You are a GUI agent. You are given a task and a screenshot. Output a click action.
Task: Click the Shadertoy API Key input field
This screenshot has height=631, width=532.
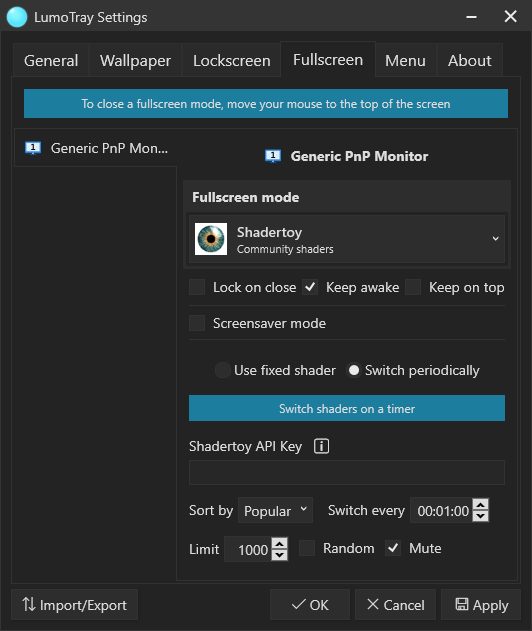pos(347,472)
